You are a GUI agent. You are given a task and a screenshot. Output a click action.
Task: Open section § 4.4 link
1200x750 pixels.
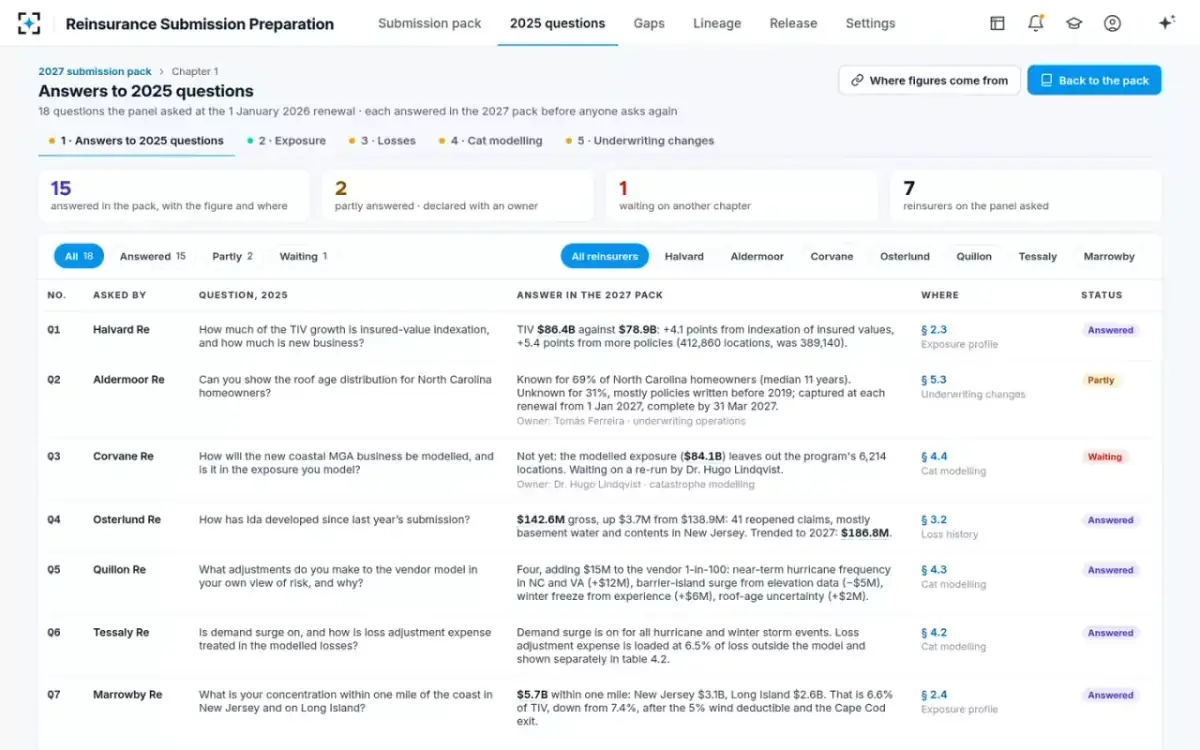(x=934, y=456)
